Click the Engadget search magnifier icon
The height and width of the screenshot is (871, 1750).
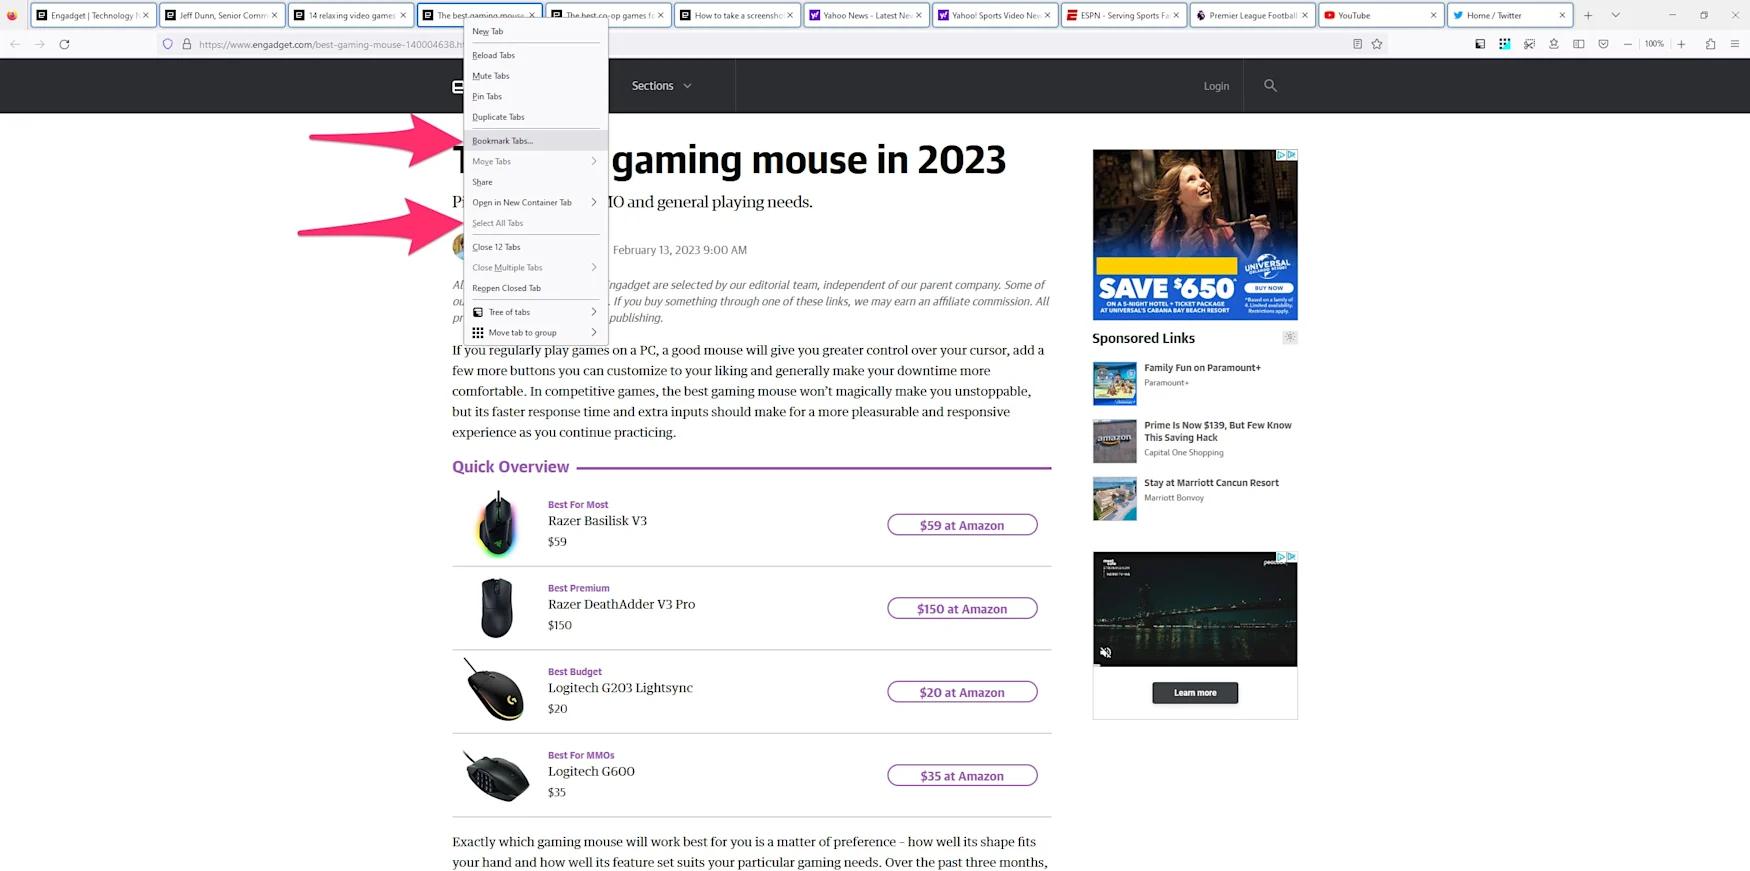point(1270,86)
